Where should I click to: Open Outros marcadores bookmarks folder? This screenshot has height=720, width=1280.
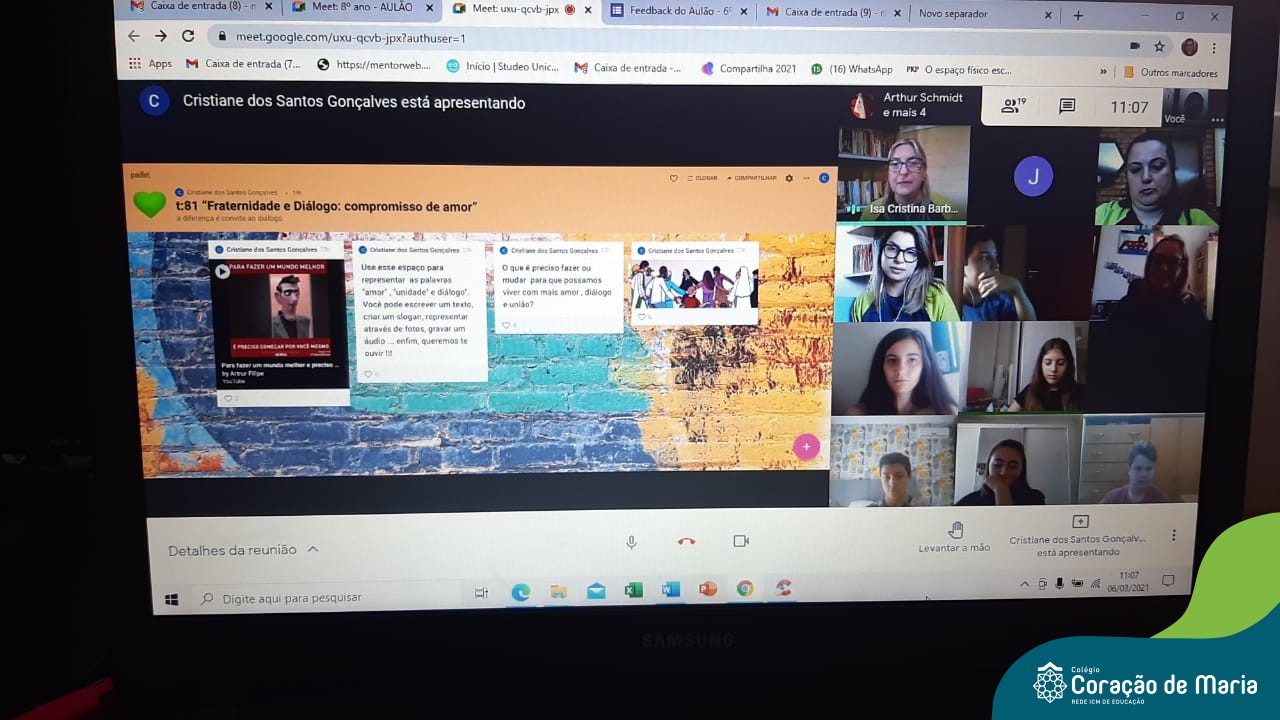point(1170,72)
